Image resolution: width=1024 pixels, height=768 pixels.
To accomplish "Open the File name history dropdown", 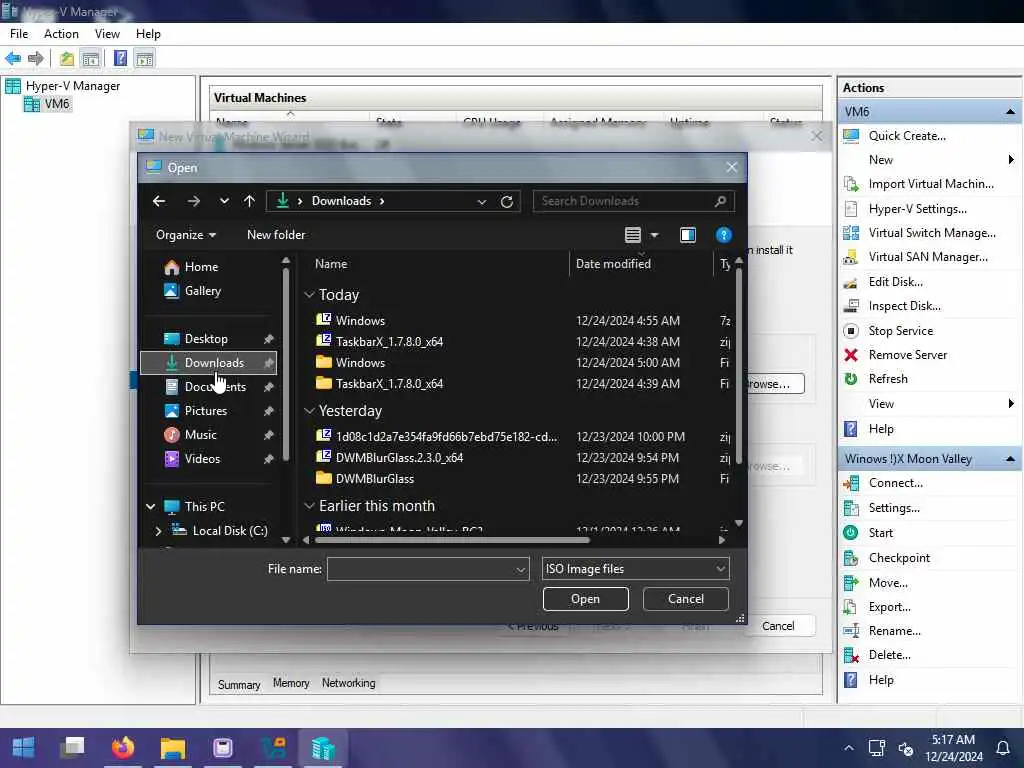I will (x=520, y=569).
